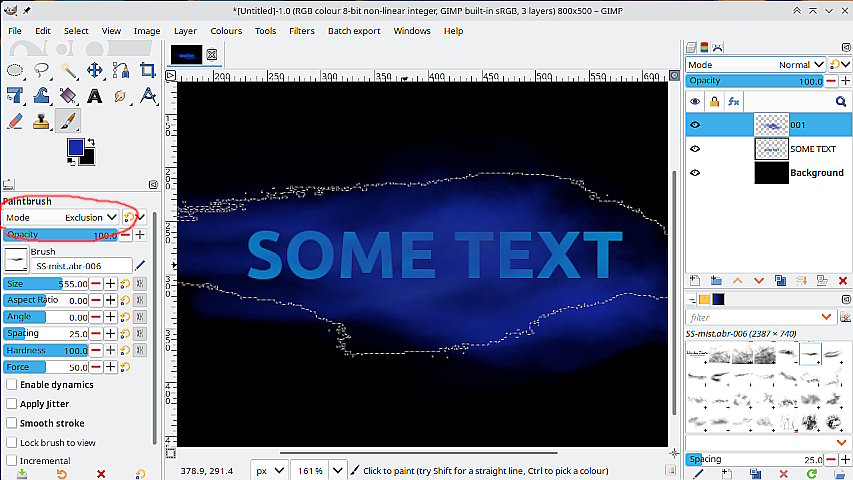The image size is (853, 480).
Task: Open the px units dropdown
Action: pyautogui.click(x=269, y=470)
